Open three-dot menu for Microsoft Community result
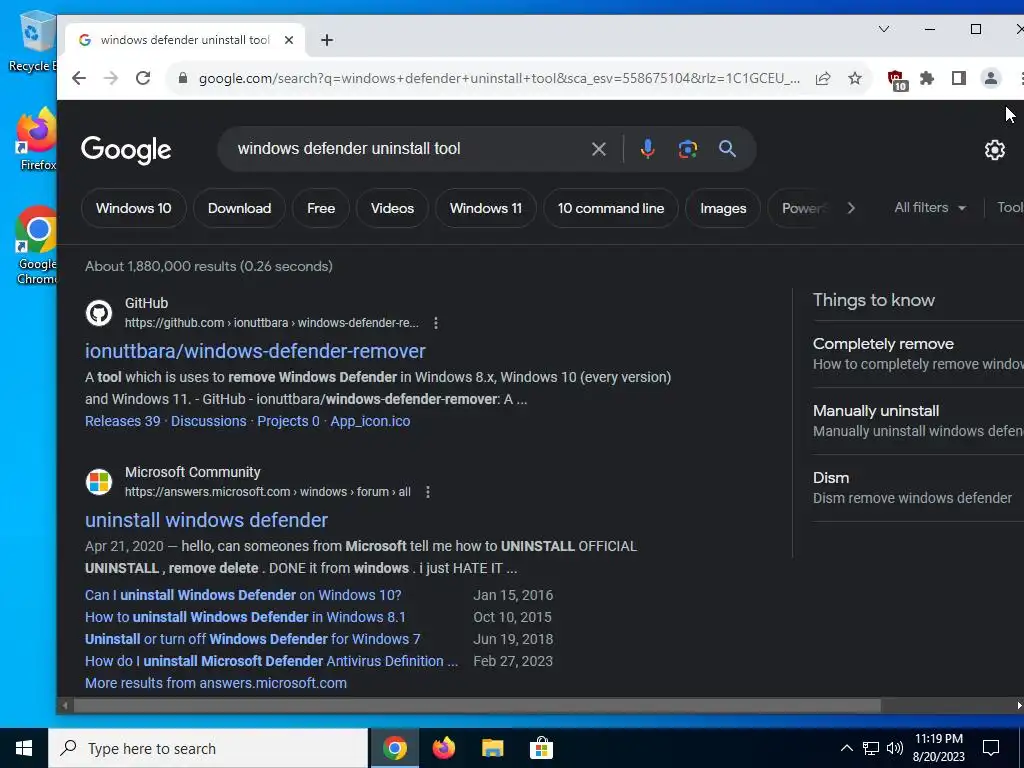 tap(428, 492)
